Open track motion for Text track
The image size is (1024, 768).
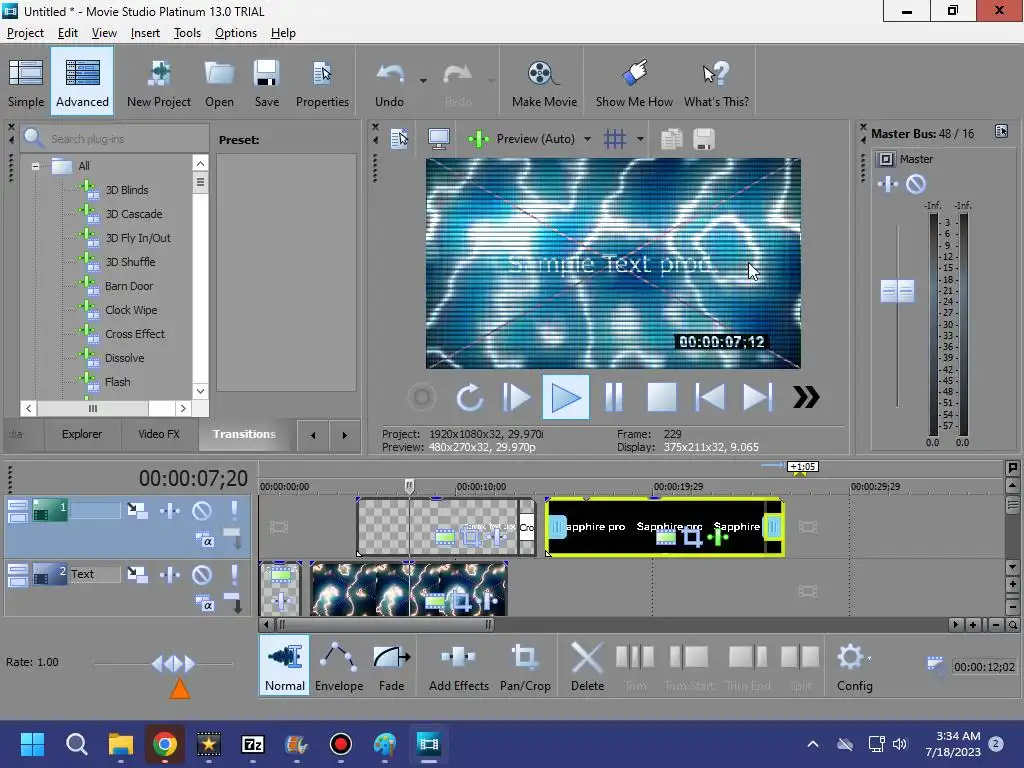click(137, 575)
